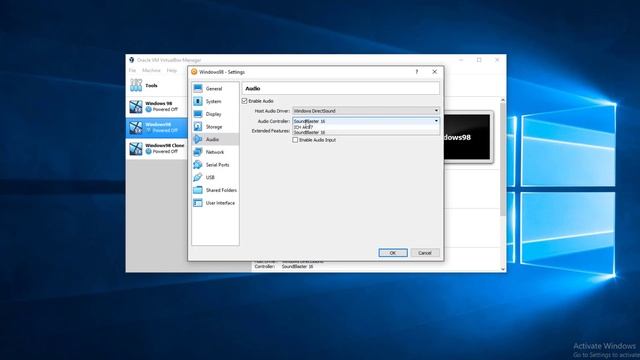
Task: Click the Windows98 preview thumbnail
Action: pos(467,137)
